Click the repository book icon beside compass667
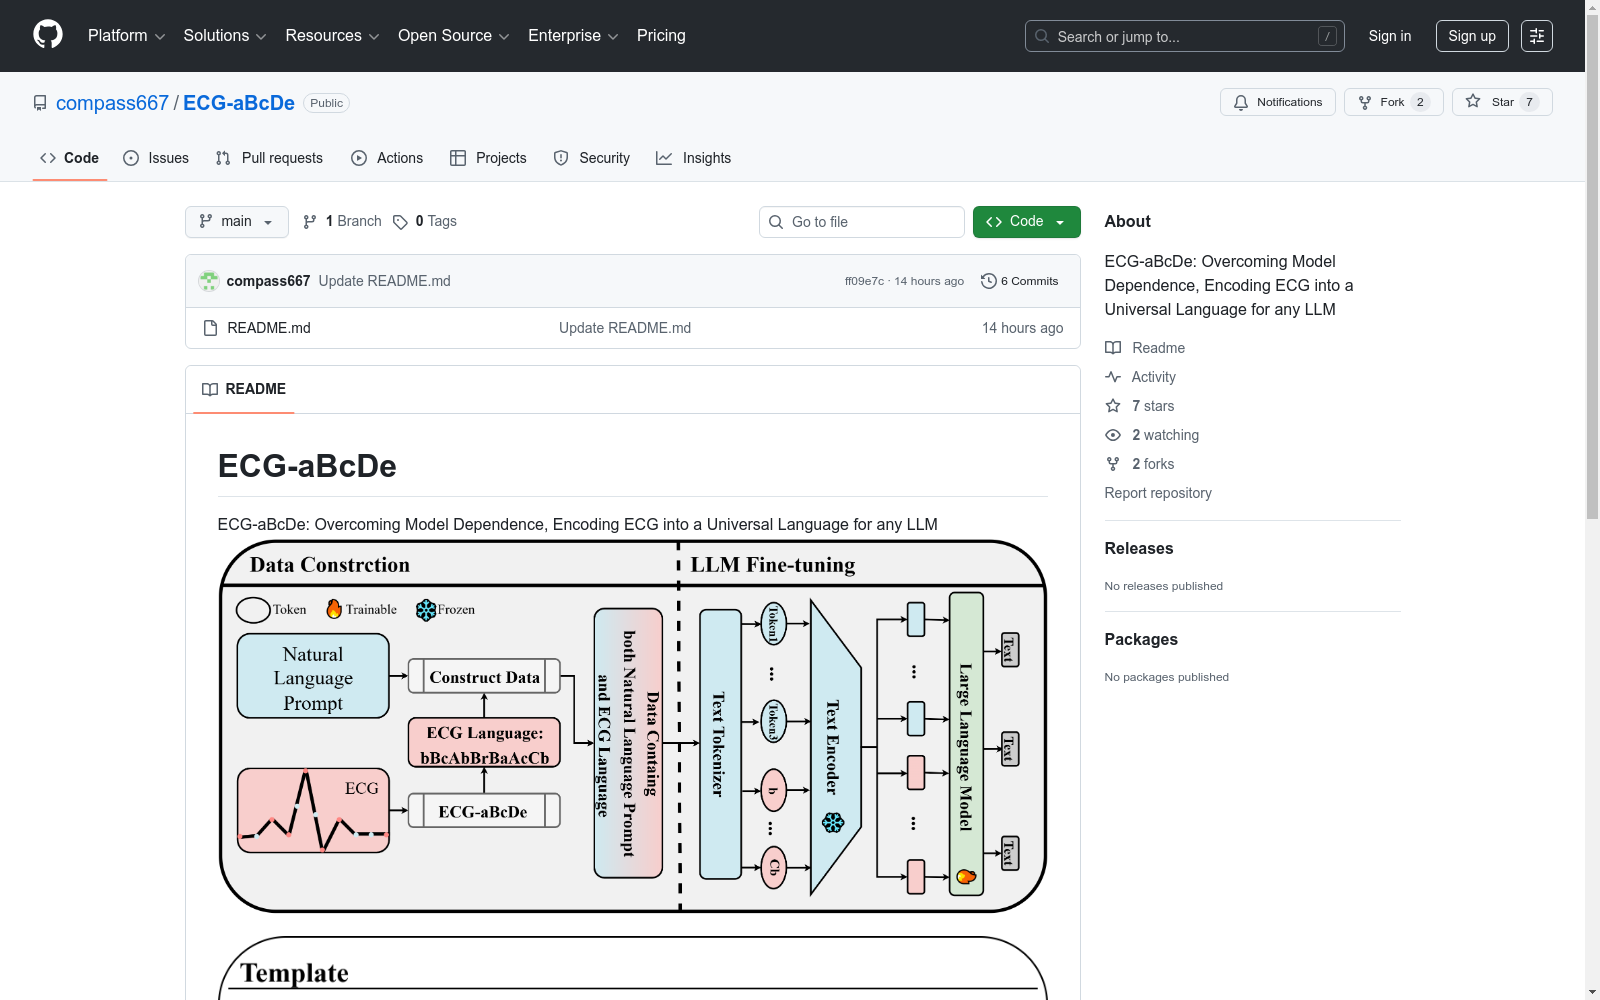 click(x=40, y=103)
